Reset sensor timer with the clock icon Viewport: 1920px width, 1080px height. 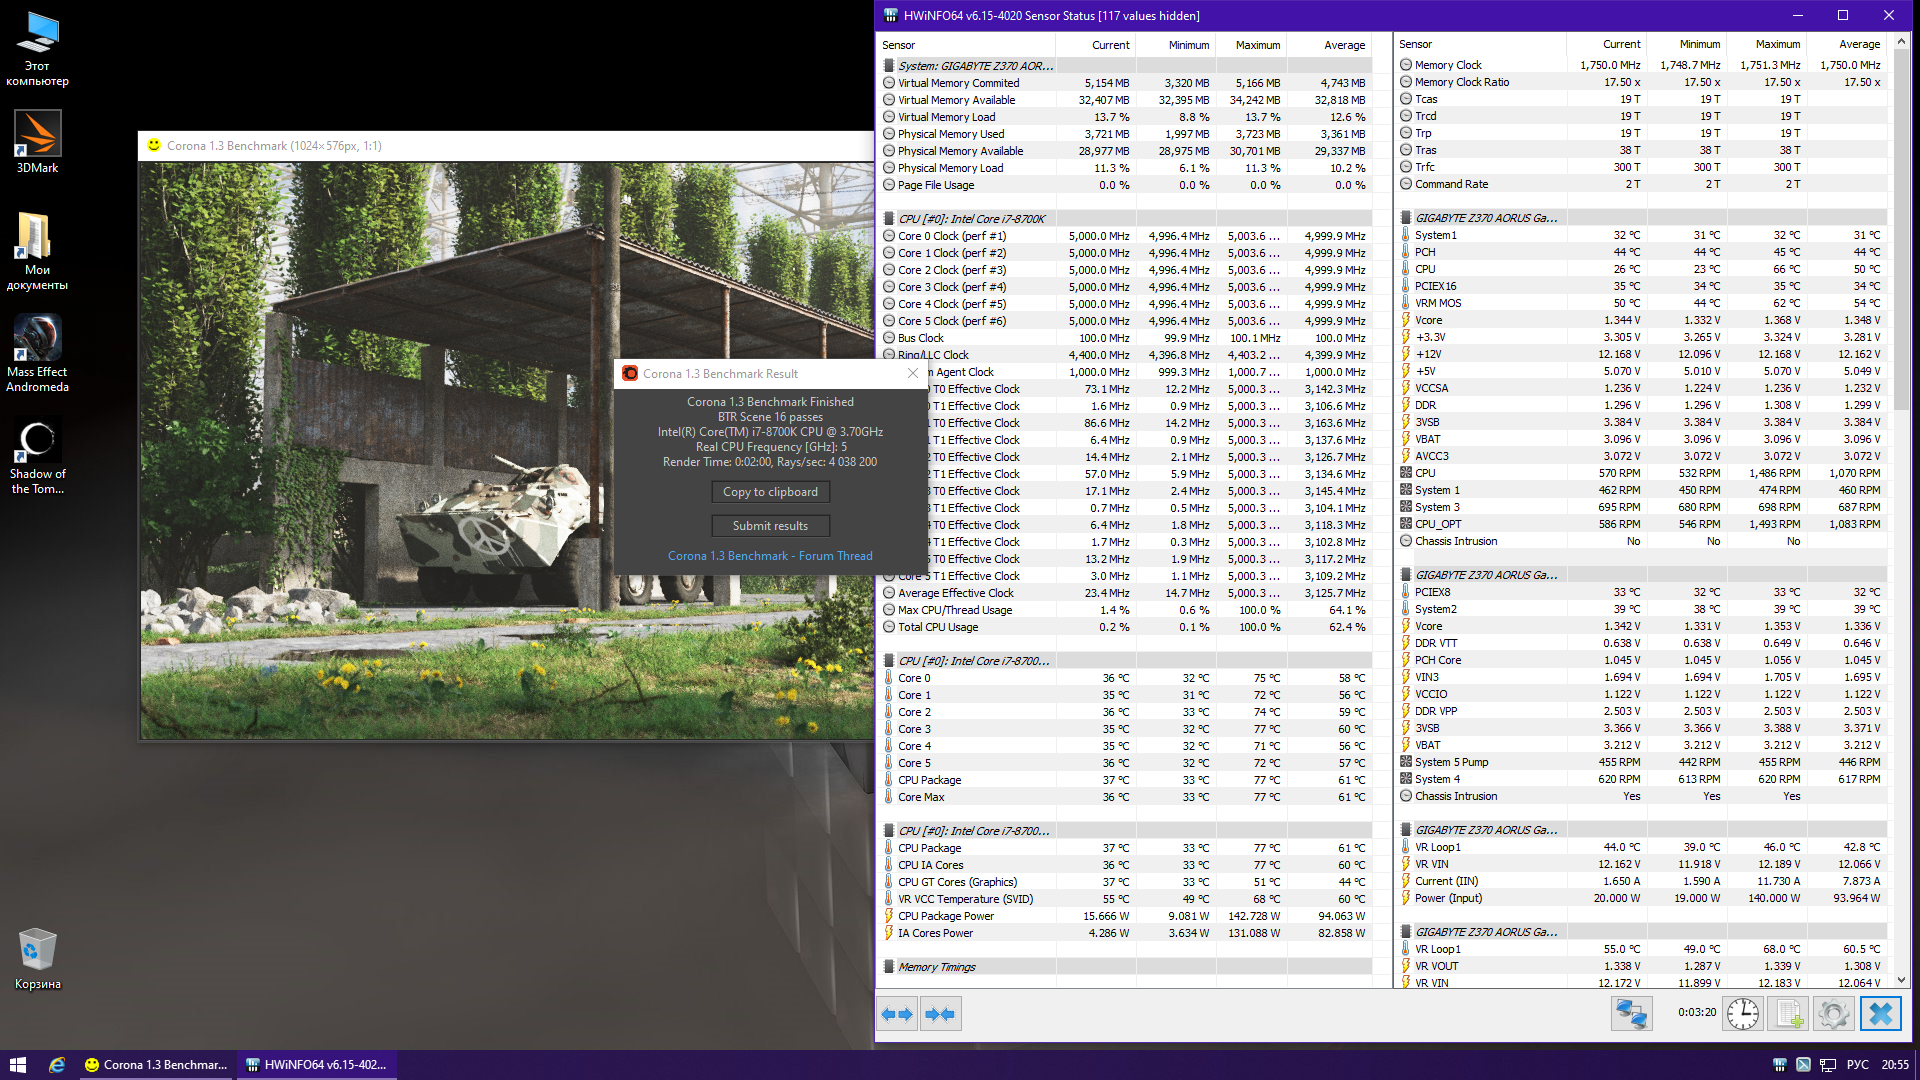point(1743,1014)
